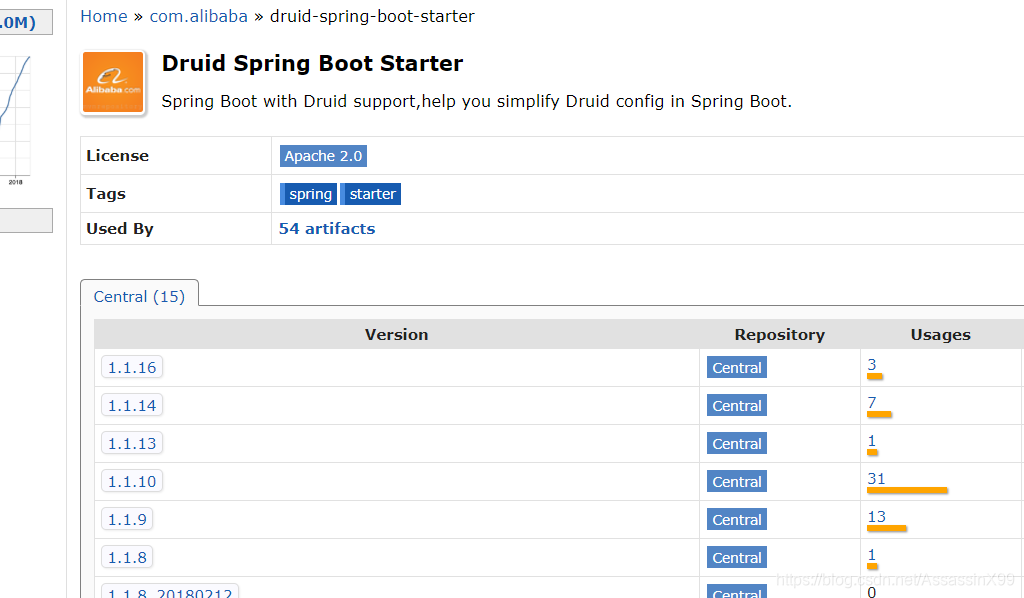Screen dimensions: 1024x598
Task: Open com.alibaba breadcrumb link
Action: (x=199, y=16)
